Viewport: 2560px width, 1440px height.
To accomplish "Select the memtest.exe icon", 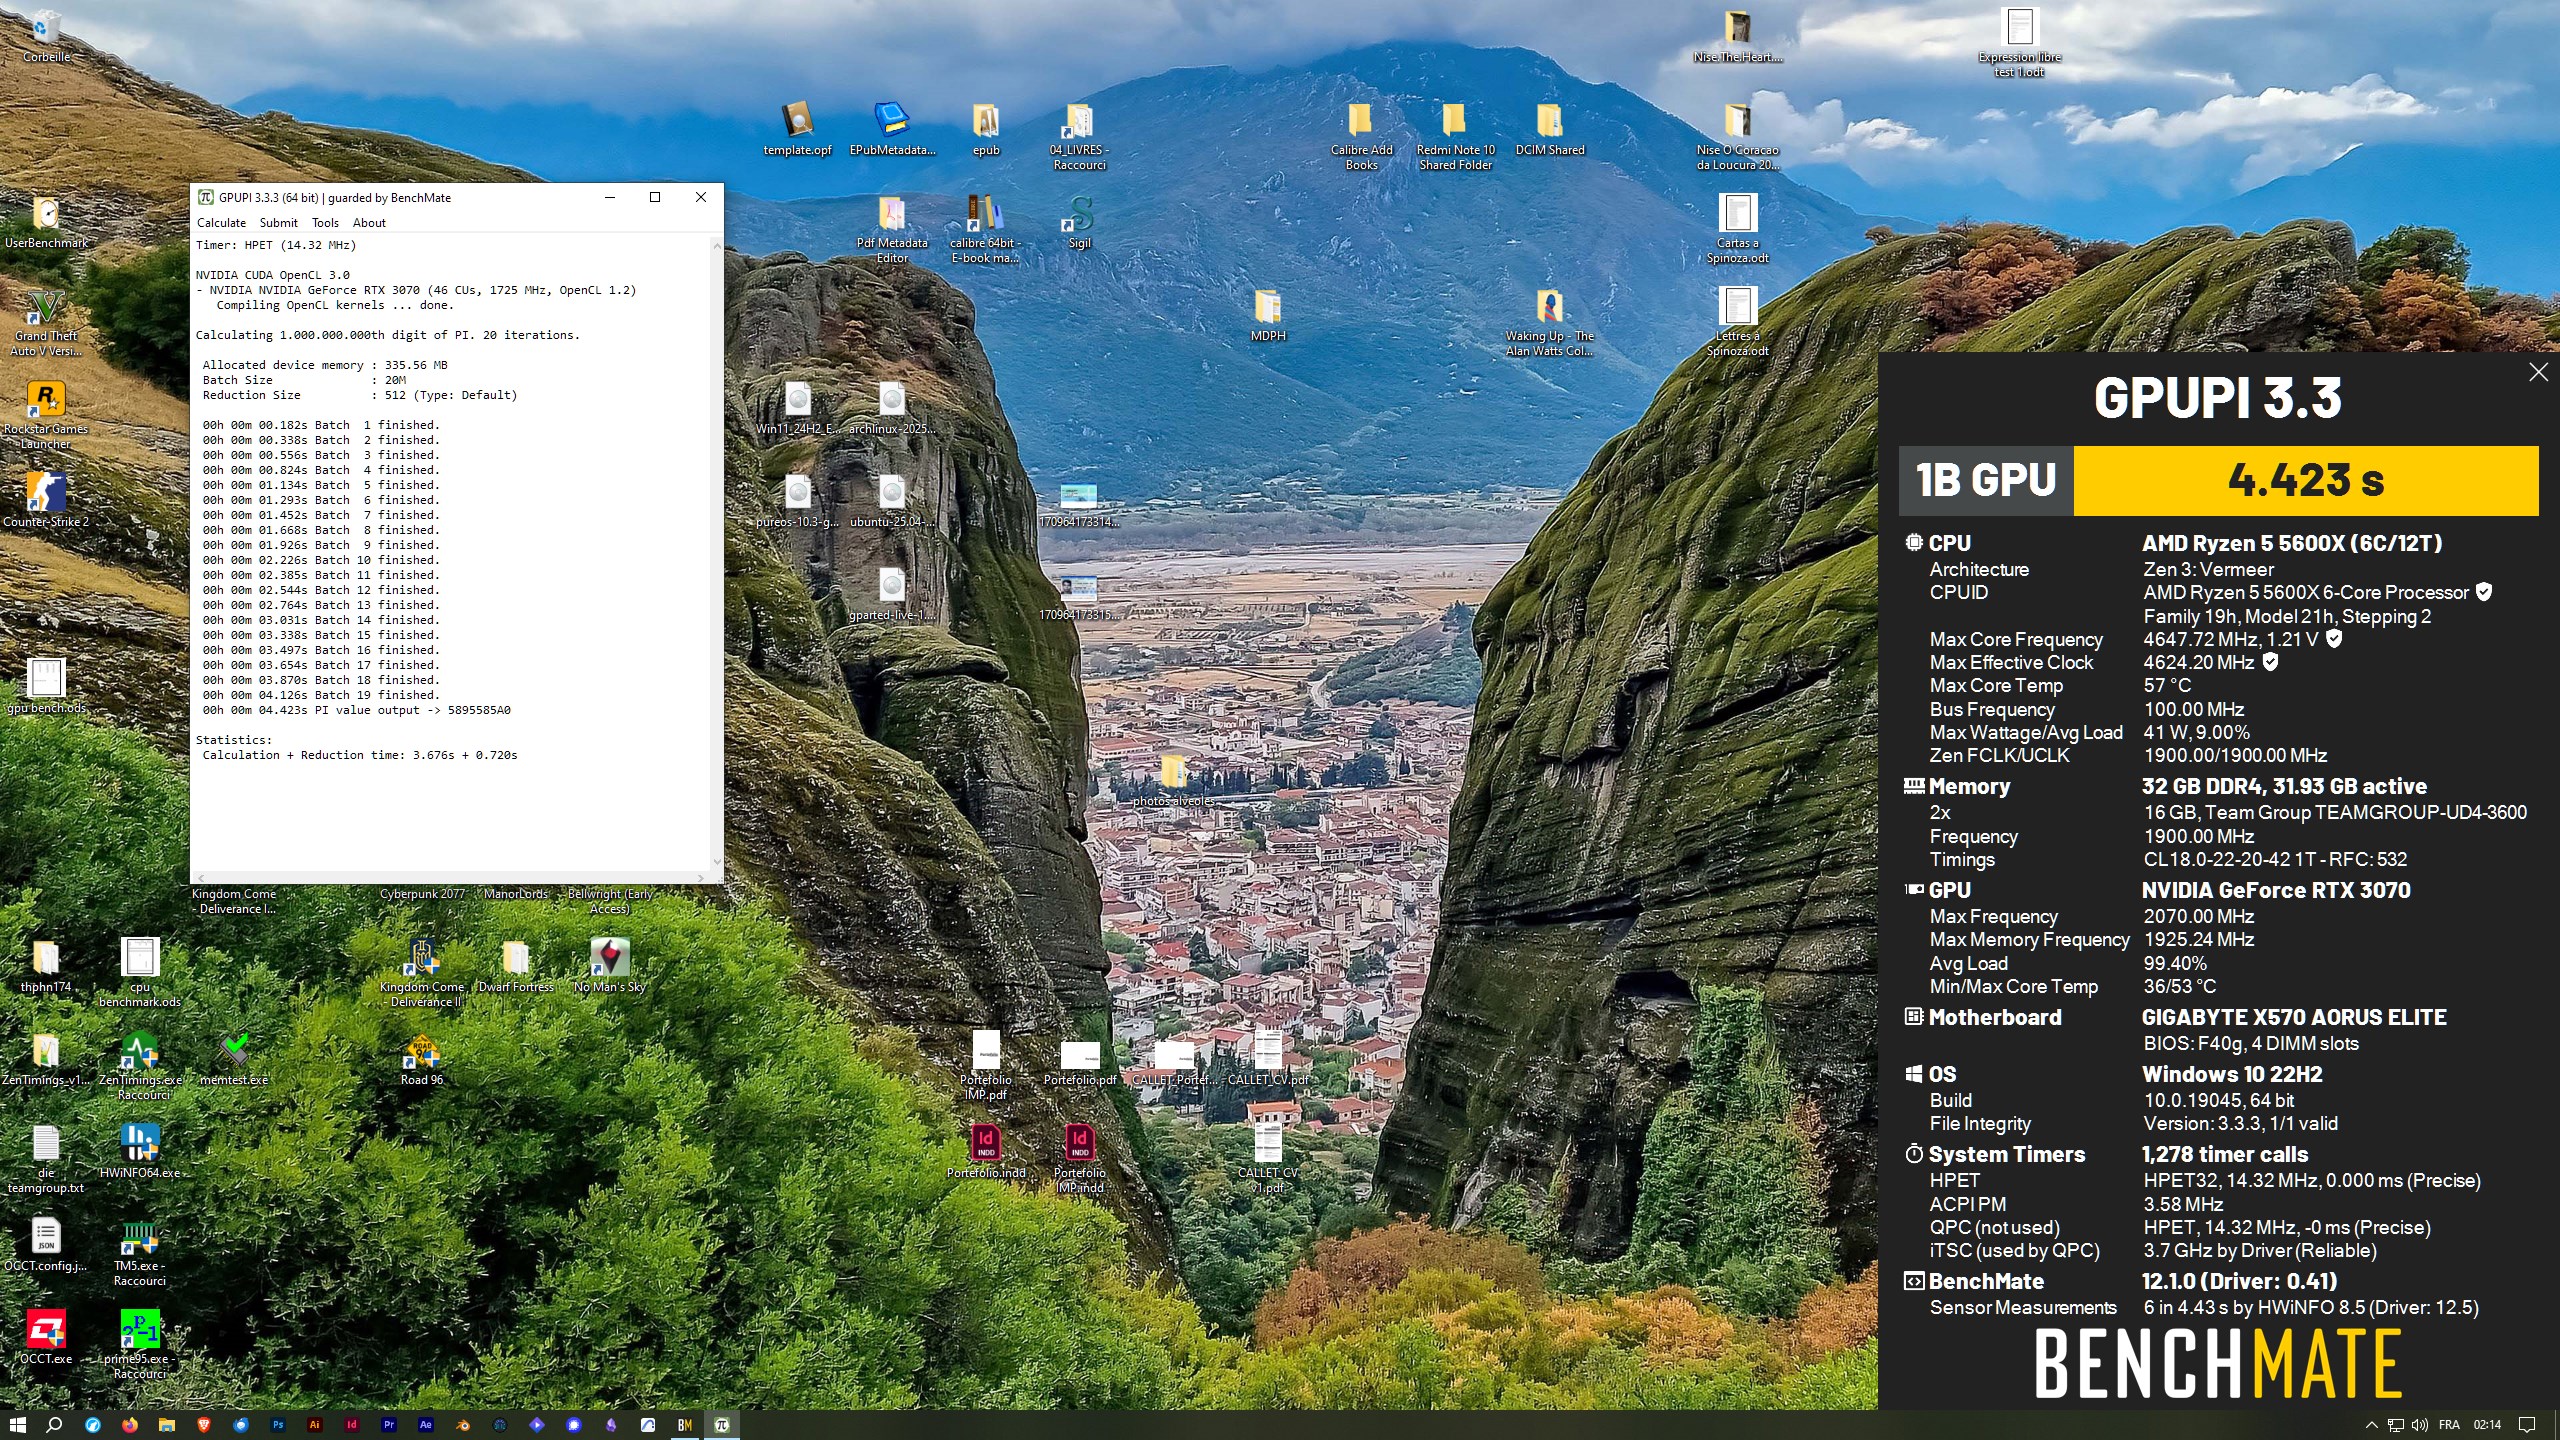I will tap(234, 1058).
